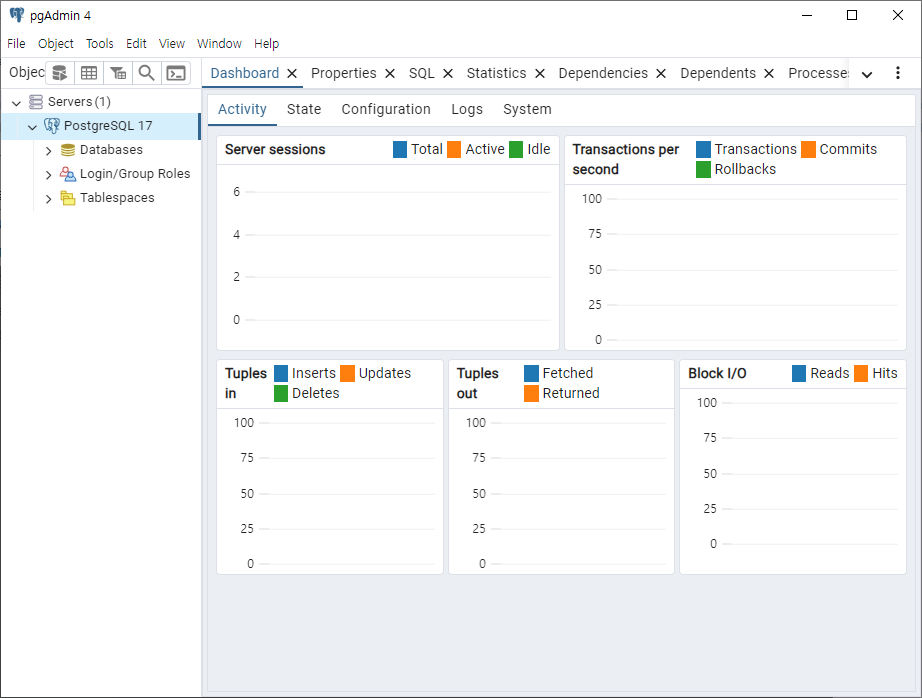
Task: Open the Window menu
Action: tap(219, 44)
